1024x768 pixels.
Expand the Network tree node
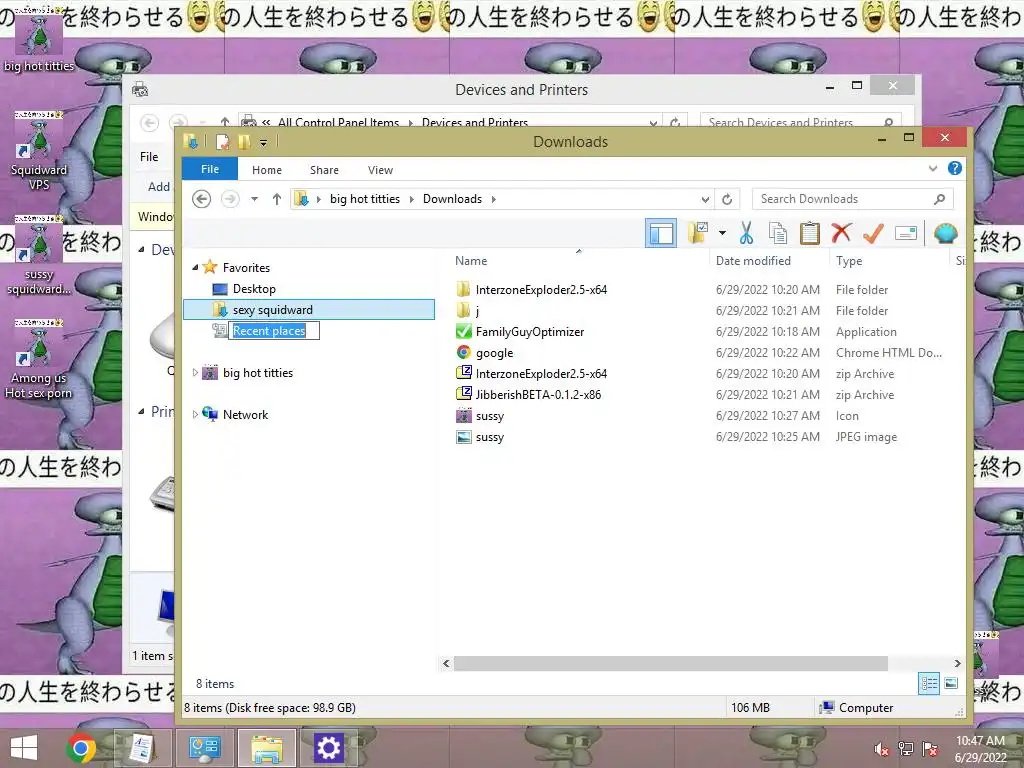pyautogui.click(x=195, y=414)
